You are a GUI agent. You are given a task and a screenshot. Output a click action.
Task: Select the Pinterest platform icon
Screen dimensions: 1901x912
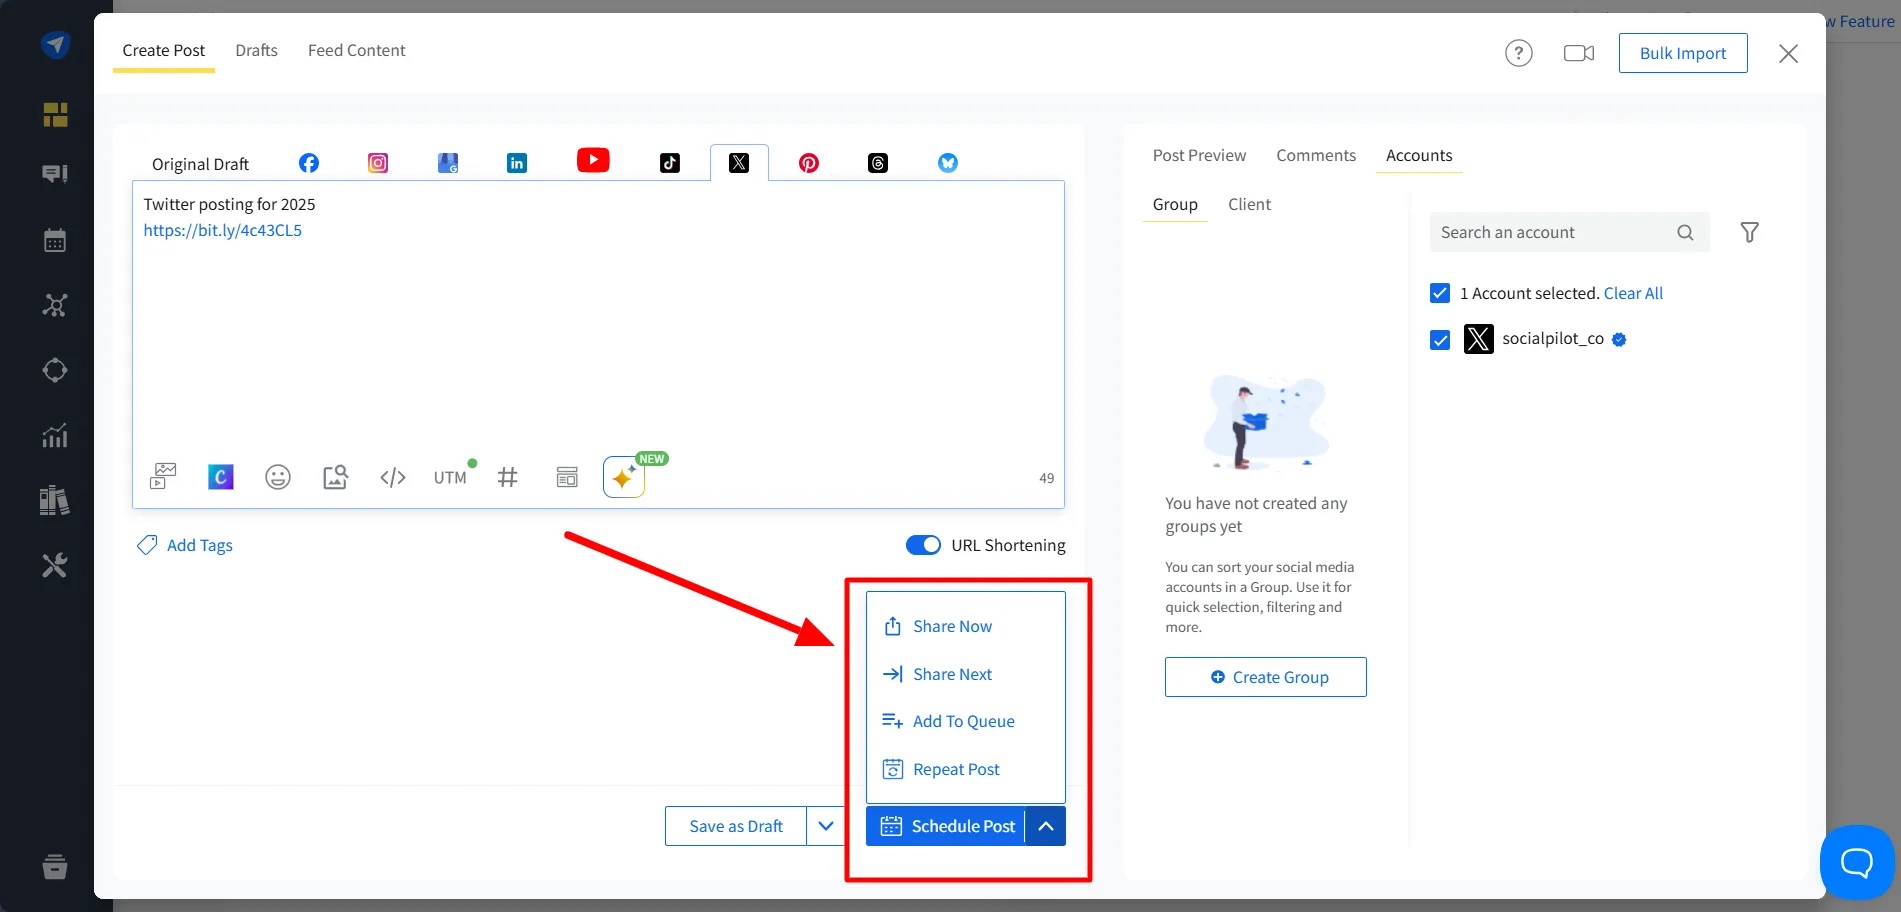(x=808, y=162)
